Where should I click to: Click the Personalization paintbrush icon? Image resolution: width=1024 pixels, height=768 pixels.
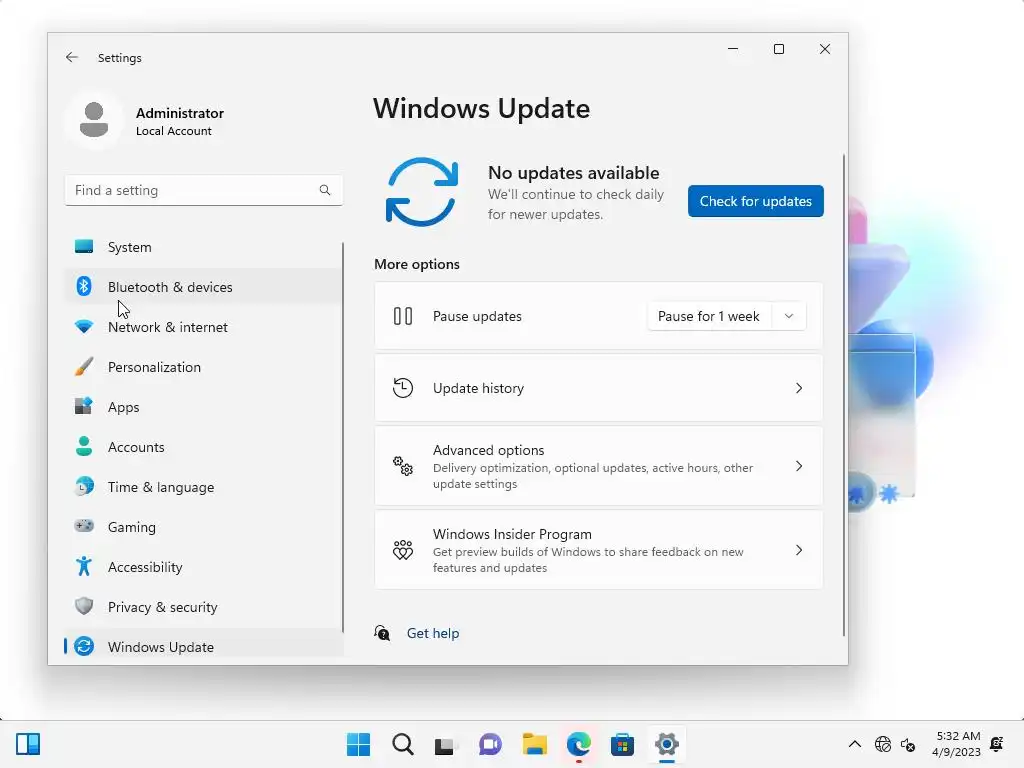(84, 366)
